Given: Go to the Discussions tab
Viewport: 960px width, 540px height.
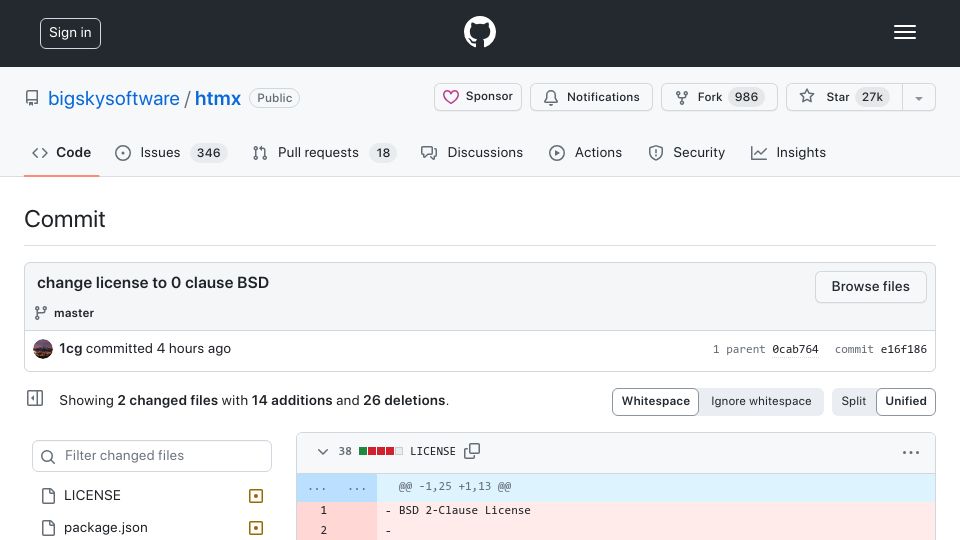Looking at the screenshot, I should tap(471, 152).
